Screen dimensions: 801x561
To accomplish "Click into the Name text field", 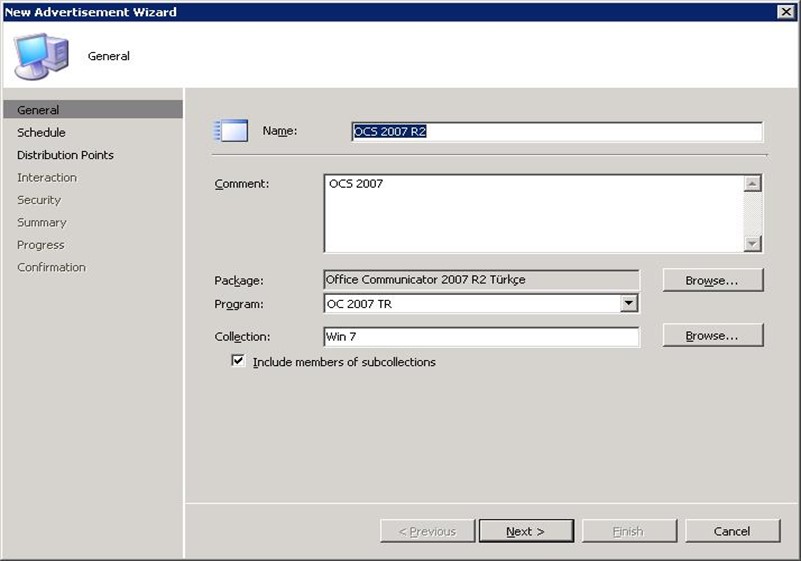I will point(556,132).
